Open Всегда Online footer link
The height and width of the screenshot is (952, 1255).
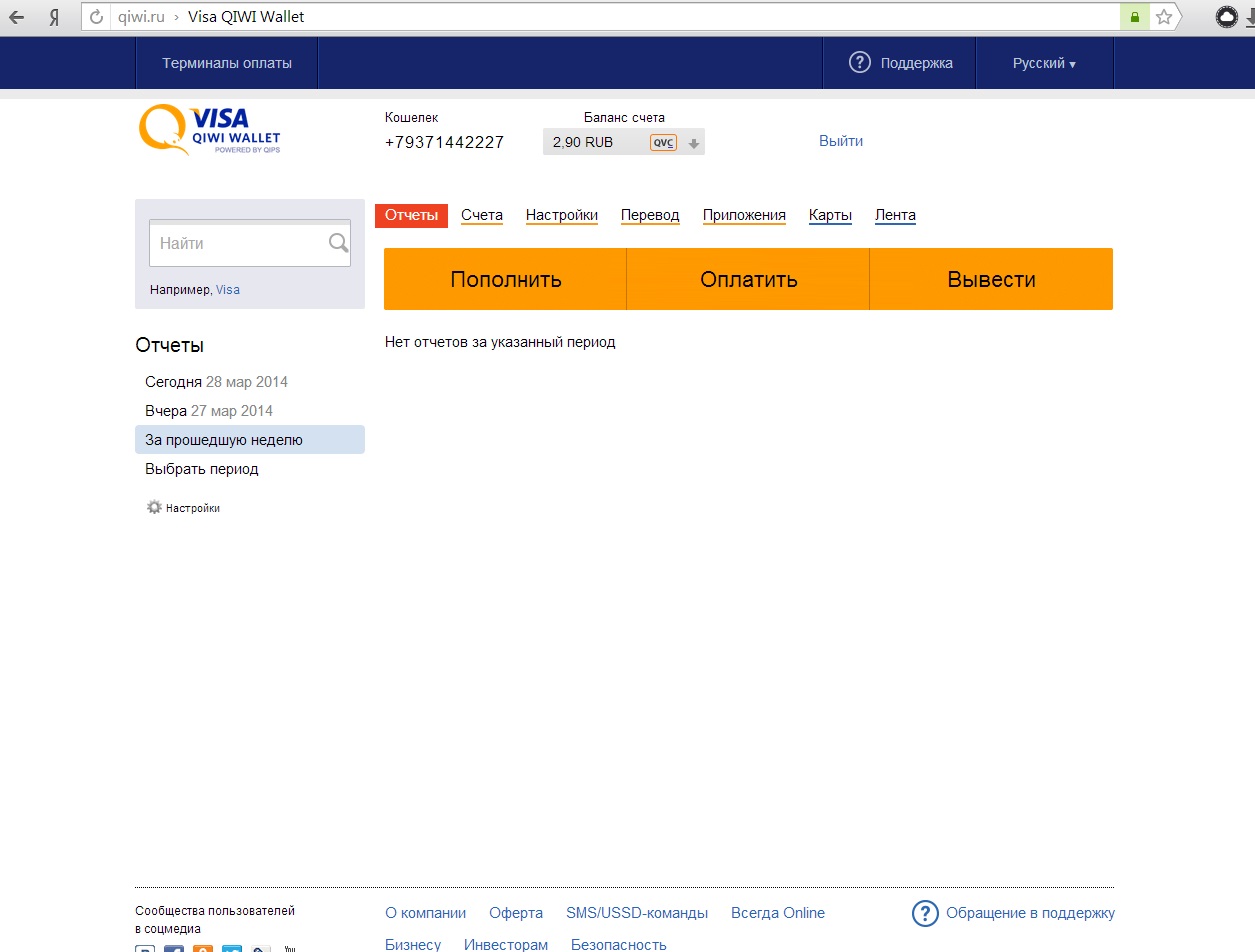point(778,913)
